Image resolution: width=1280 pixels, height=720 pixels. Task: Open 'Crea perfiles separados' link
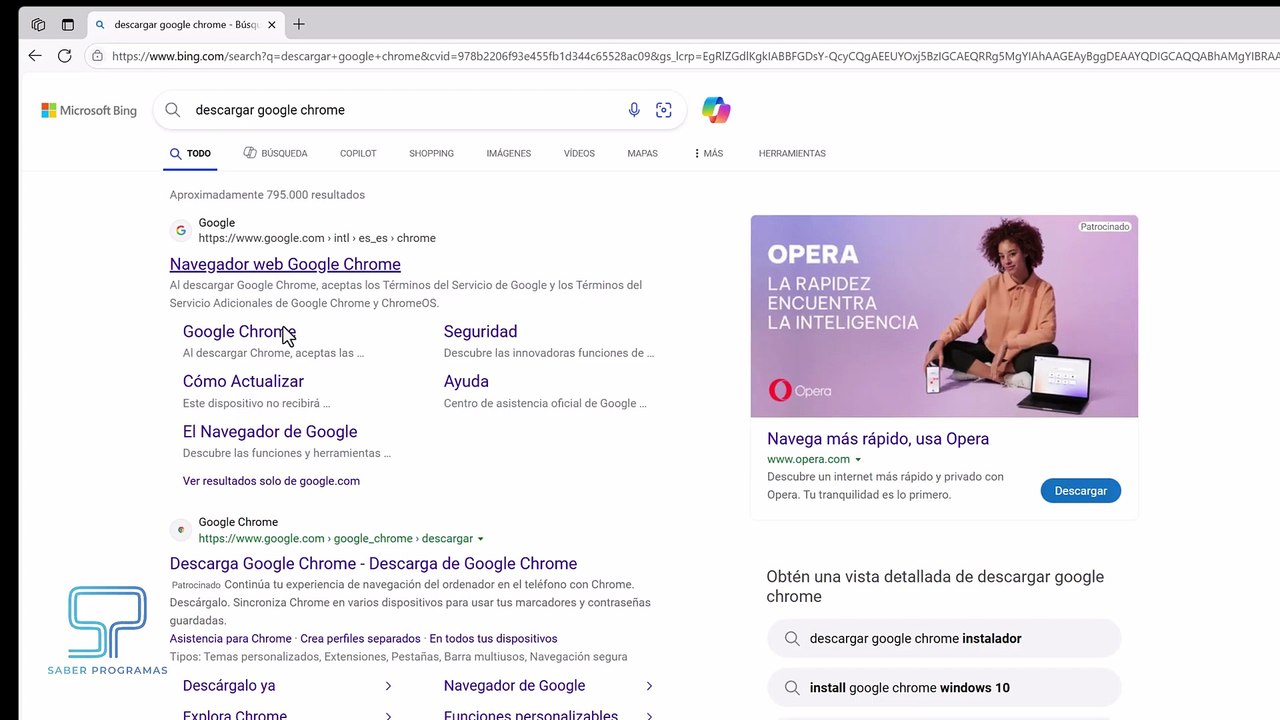coord(360,639)
